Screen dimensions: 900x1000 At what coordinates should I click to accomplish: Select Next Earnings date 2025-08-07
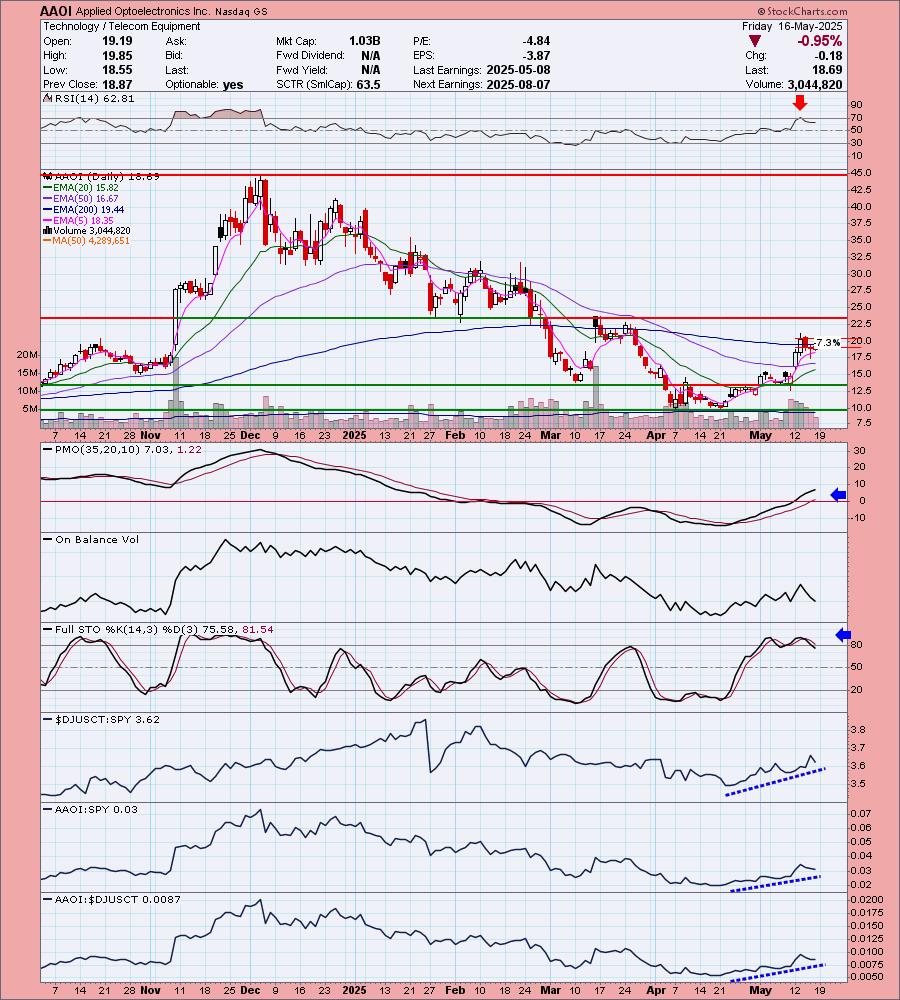click(x=518, y=84)
